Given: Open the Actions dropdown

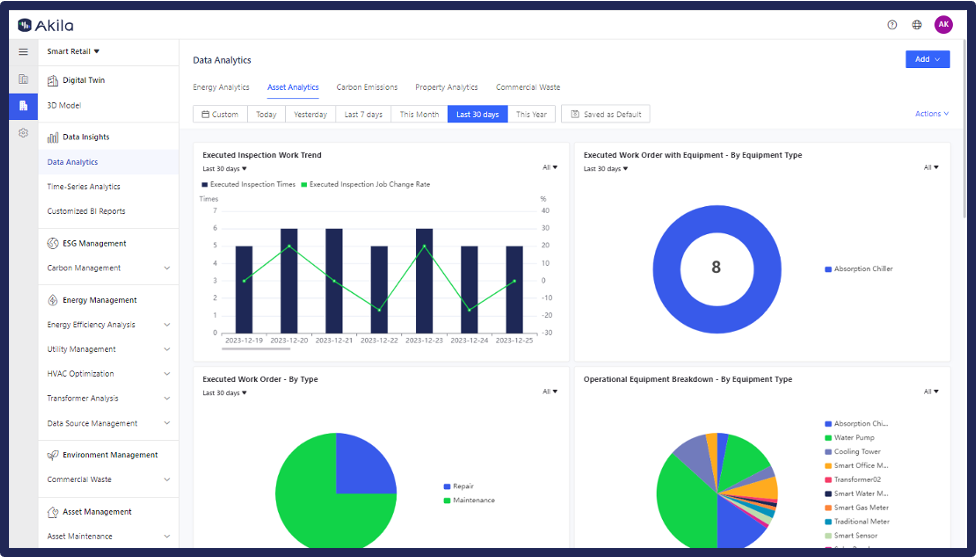Looking at the screenshot, I should [932, 114].
